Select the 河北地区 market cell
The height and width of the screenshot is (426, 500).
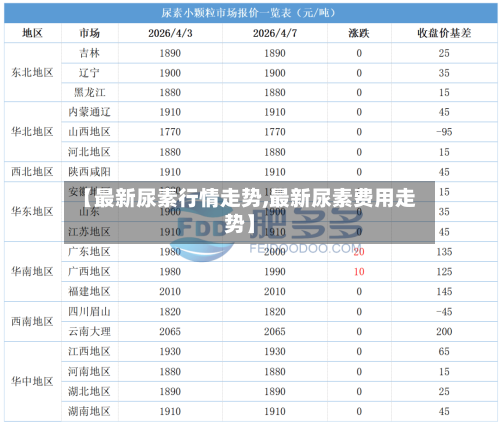coord(89,152)
